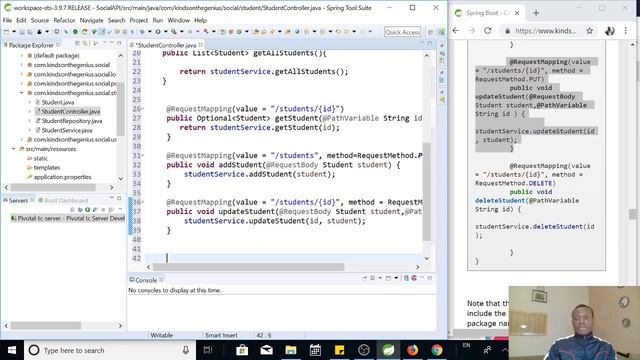Select the Pivotal tc Server entry
The height and width of the screenshot is (360, 640).
pyautogui.click(x=67, y=218)
